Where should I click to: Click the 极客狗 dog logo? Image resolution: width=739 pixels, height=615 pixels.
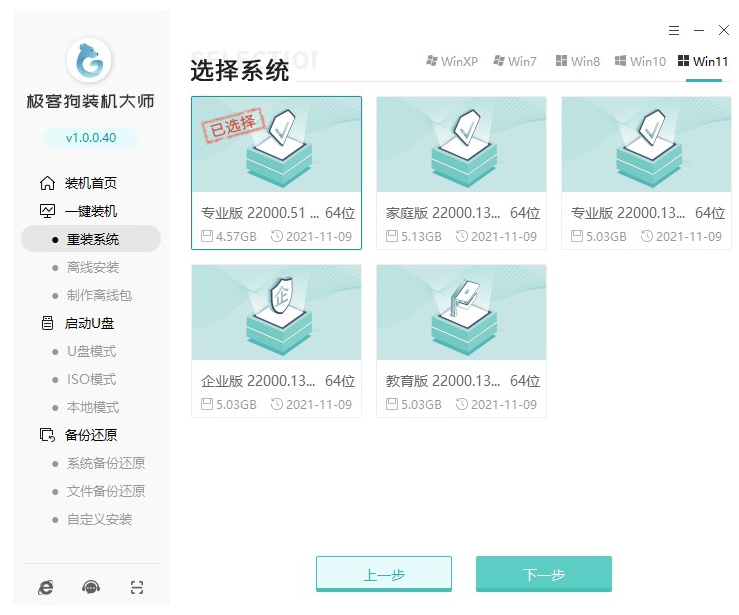[x=90, y=62]
